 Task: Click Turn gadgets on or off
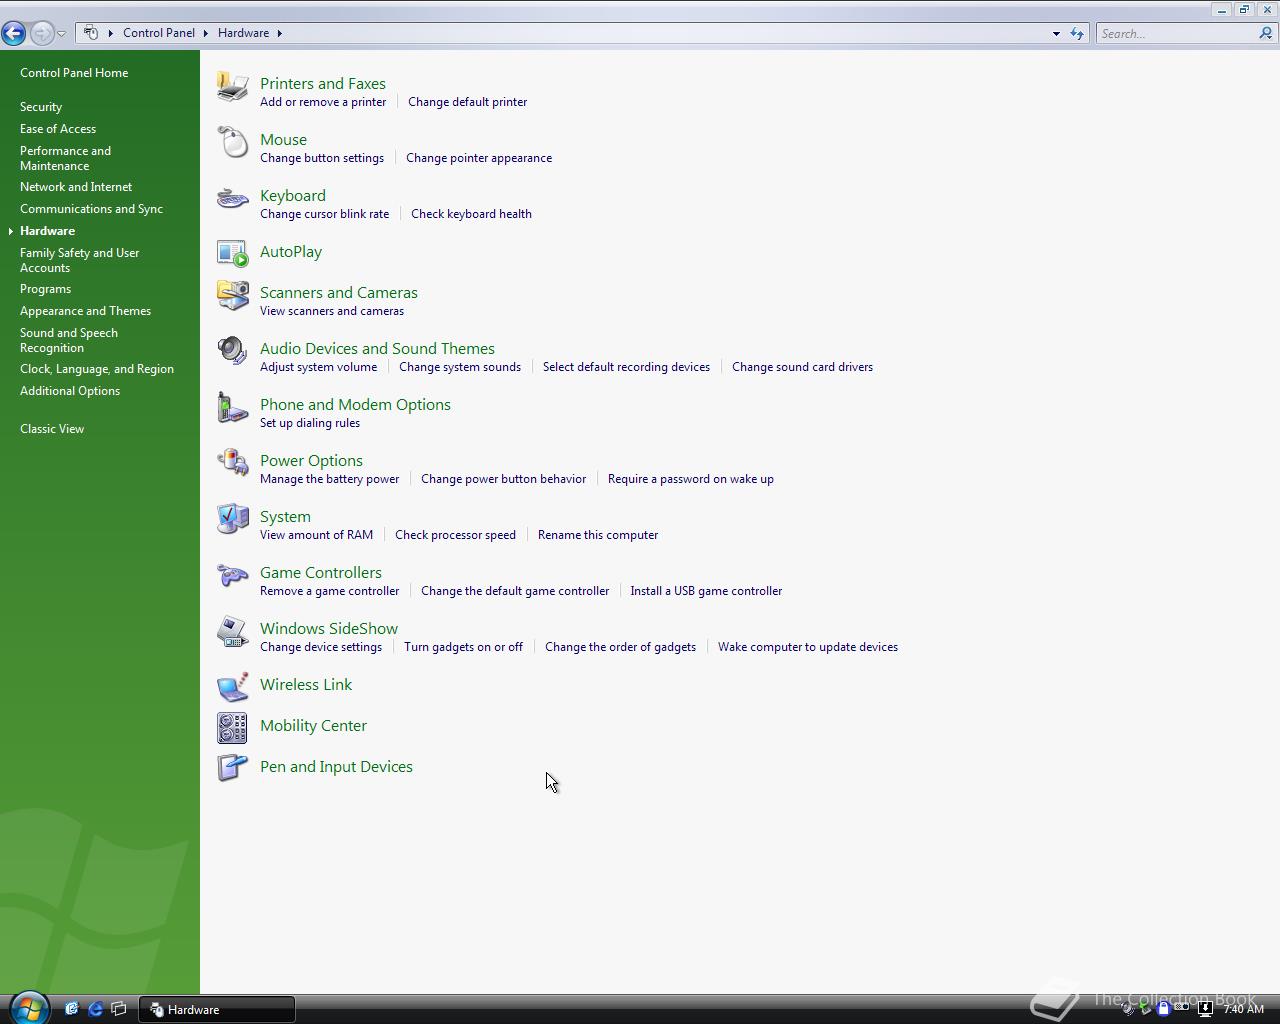tap(463, 647)
